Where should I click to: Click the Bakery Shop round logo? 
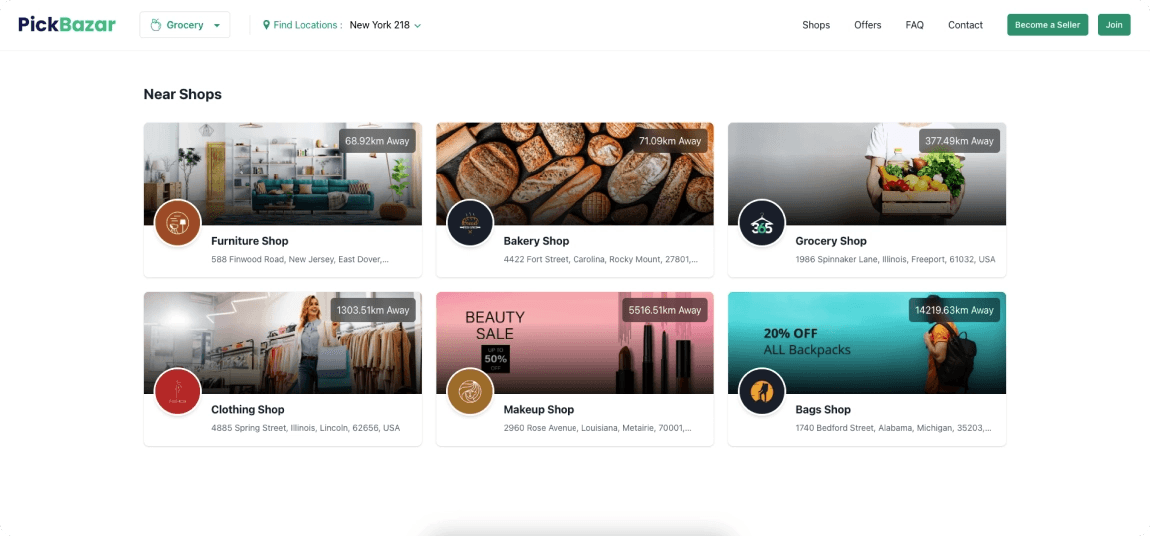click(470, 223)
